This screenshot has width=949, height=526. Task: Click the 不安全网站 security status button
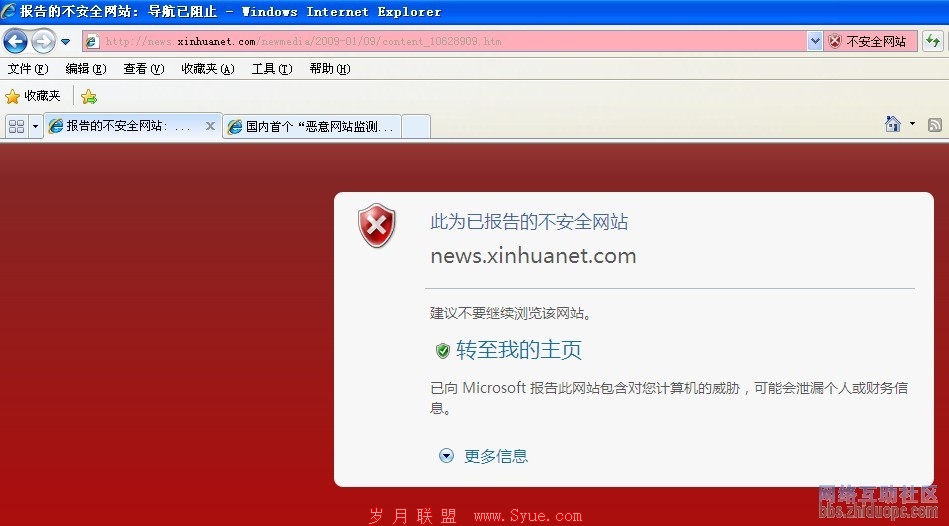coord(870,41)
